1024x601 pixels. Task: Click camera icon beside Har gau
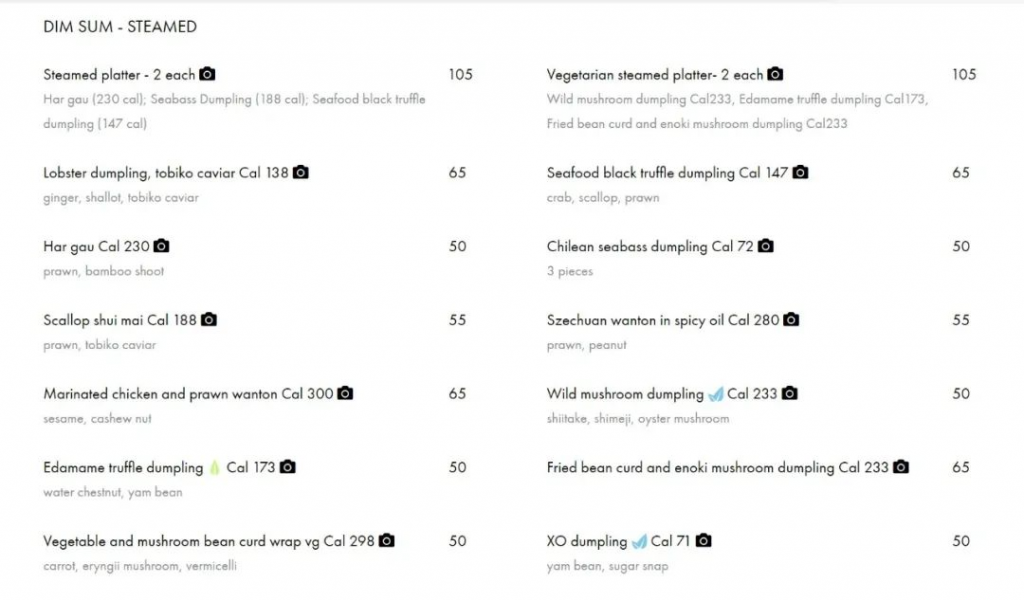161,246
